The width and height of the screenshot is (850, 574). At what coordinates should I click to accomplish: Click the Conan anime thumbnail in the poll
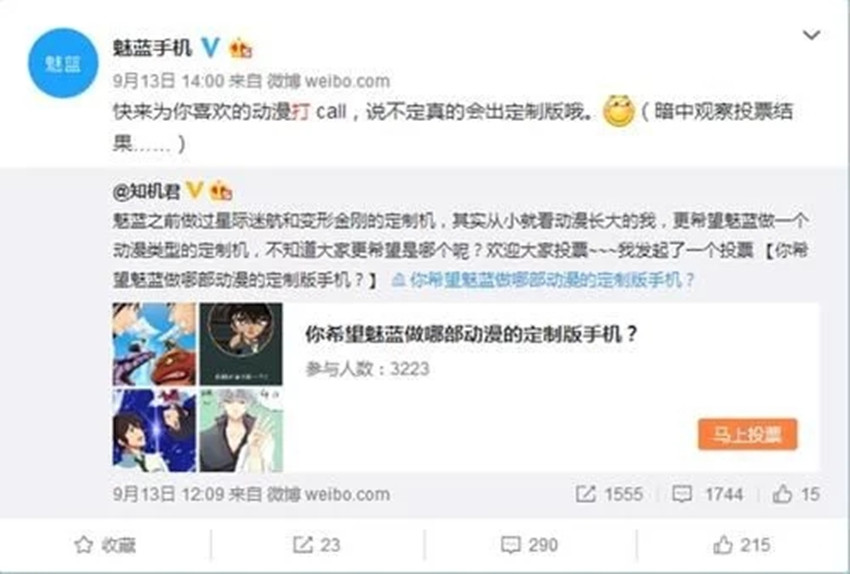[x=241, y=344]
